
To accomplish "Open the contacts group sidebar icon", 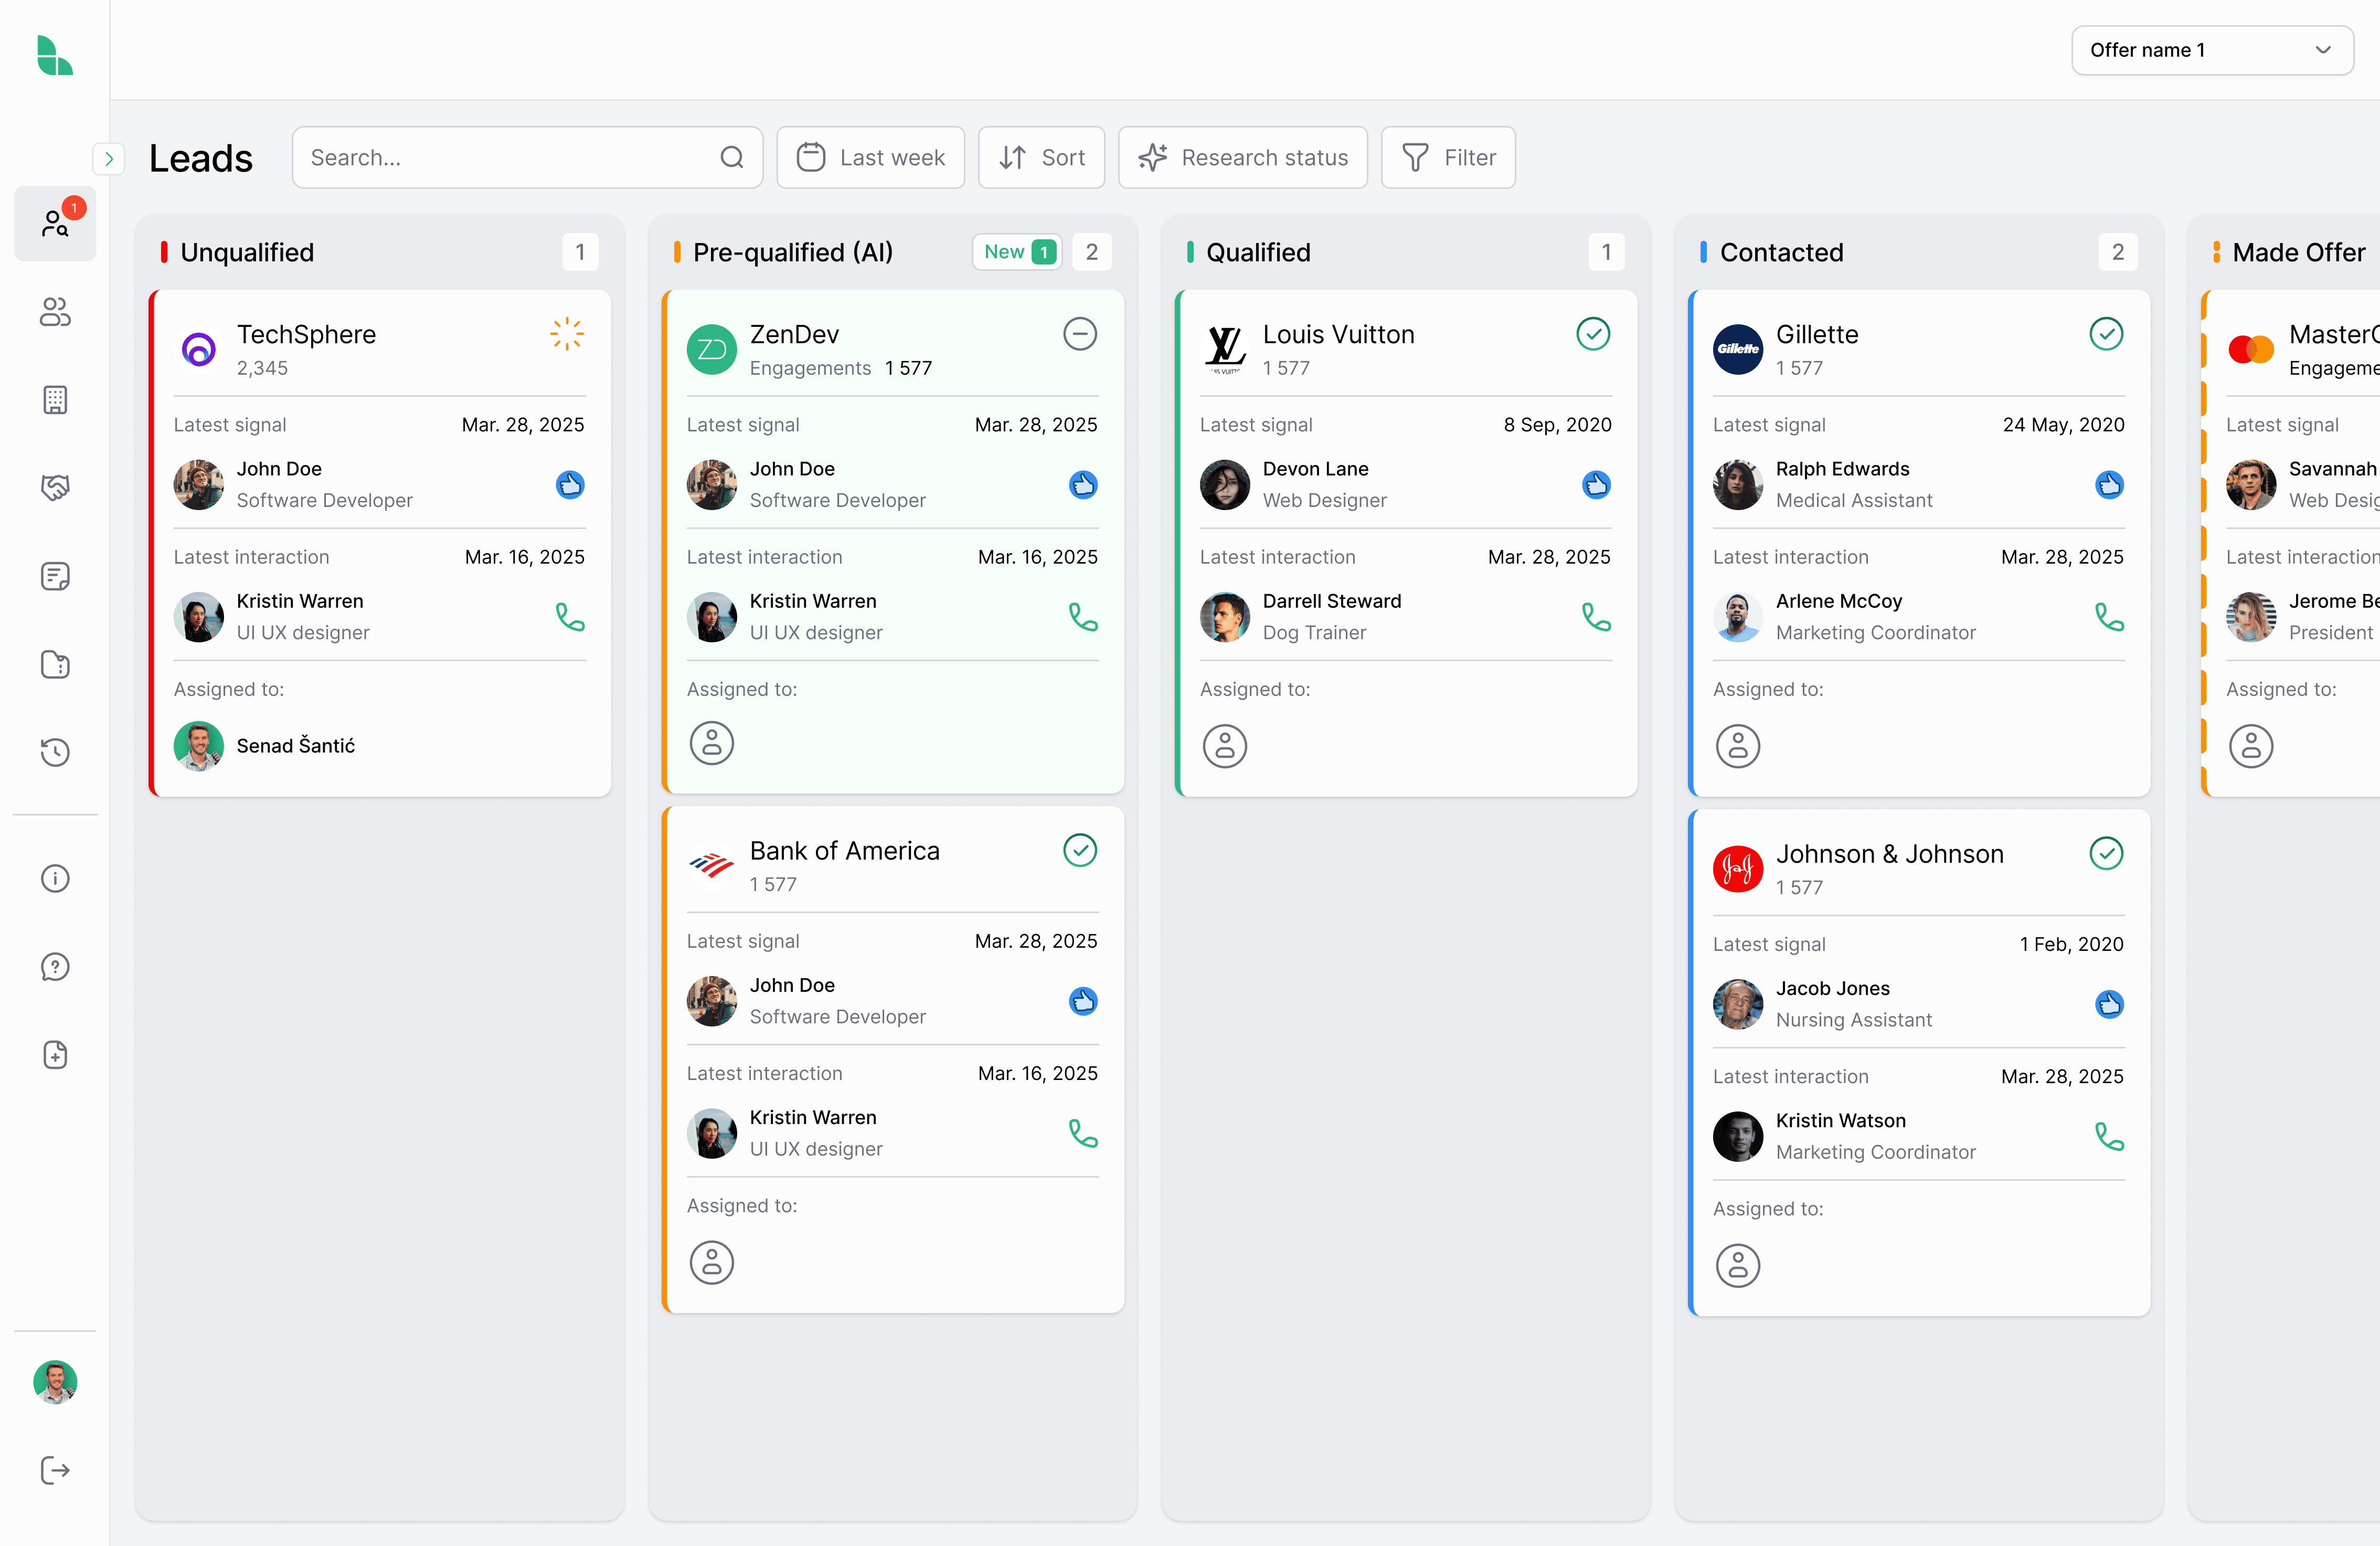I will [55, 312].
